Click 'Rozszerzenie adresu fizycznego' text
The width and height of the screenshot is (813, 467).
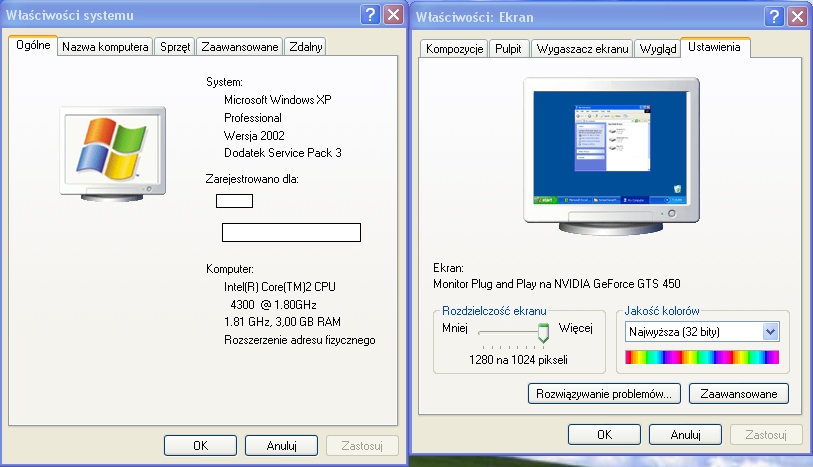pos(300,340)
